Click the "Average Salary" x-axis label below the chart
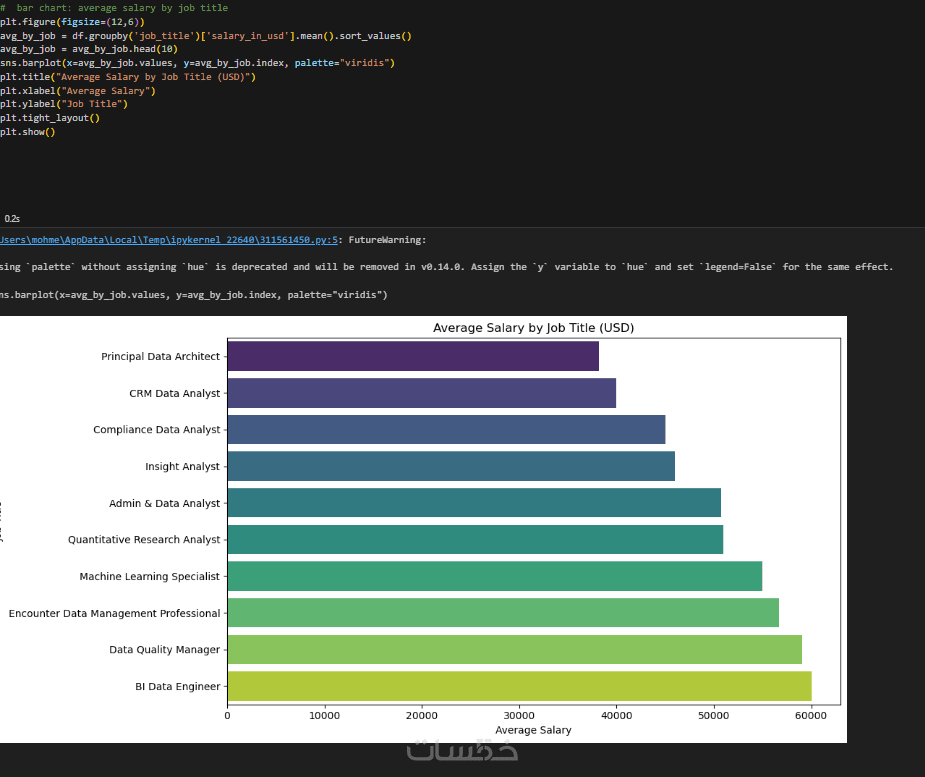 coord(533,730)
